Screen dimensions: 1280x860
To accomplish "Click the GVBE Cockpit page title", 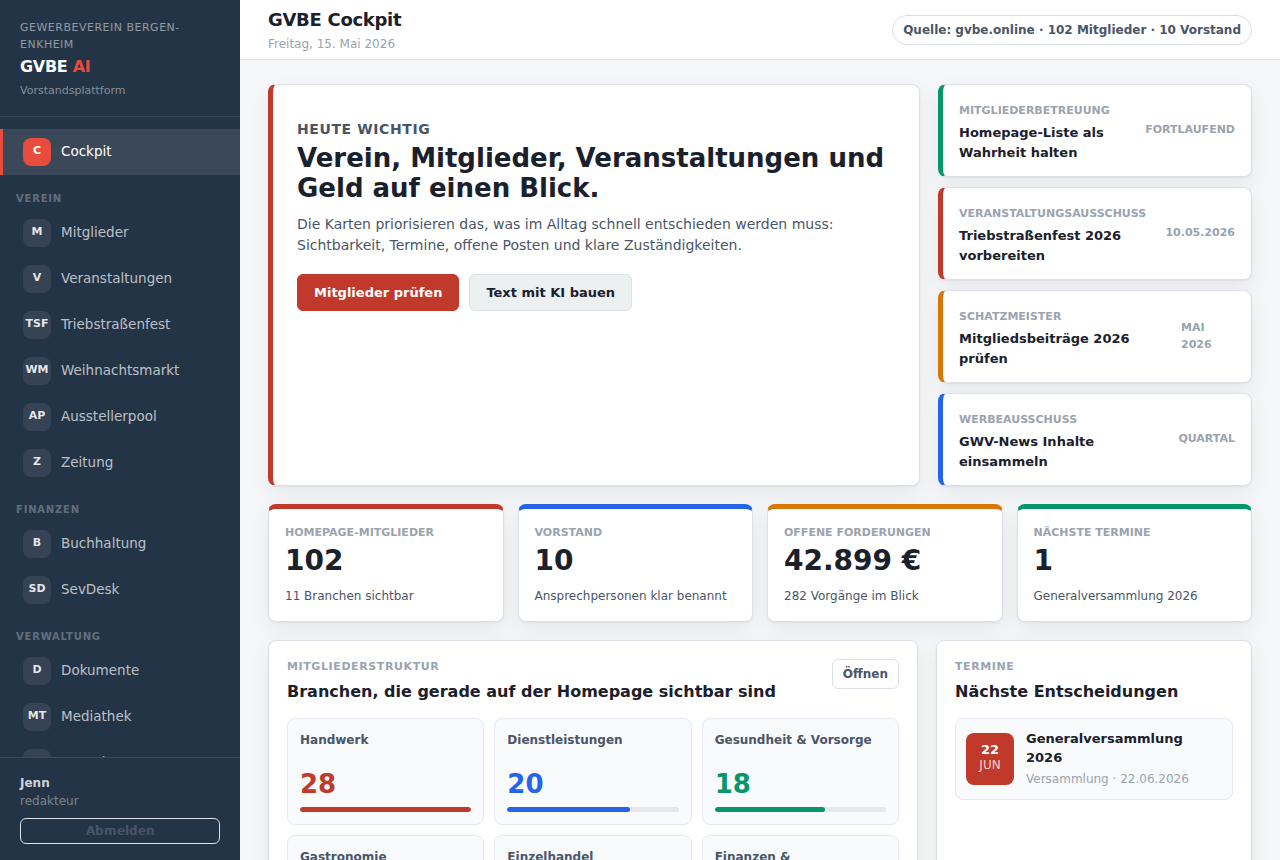I will coord(335,19).
